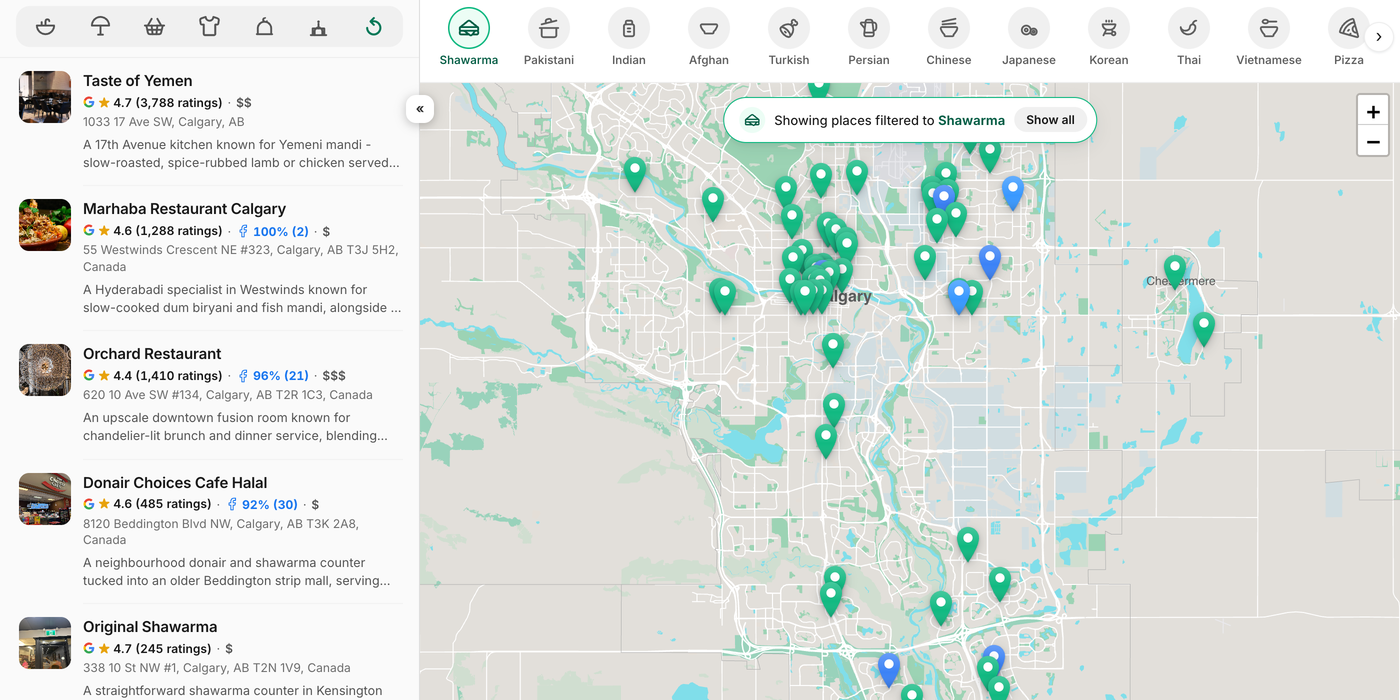Screen dimensions: 1400x700
Task: Select the Shawarma cuisine filter
Action: coord(469,38)
